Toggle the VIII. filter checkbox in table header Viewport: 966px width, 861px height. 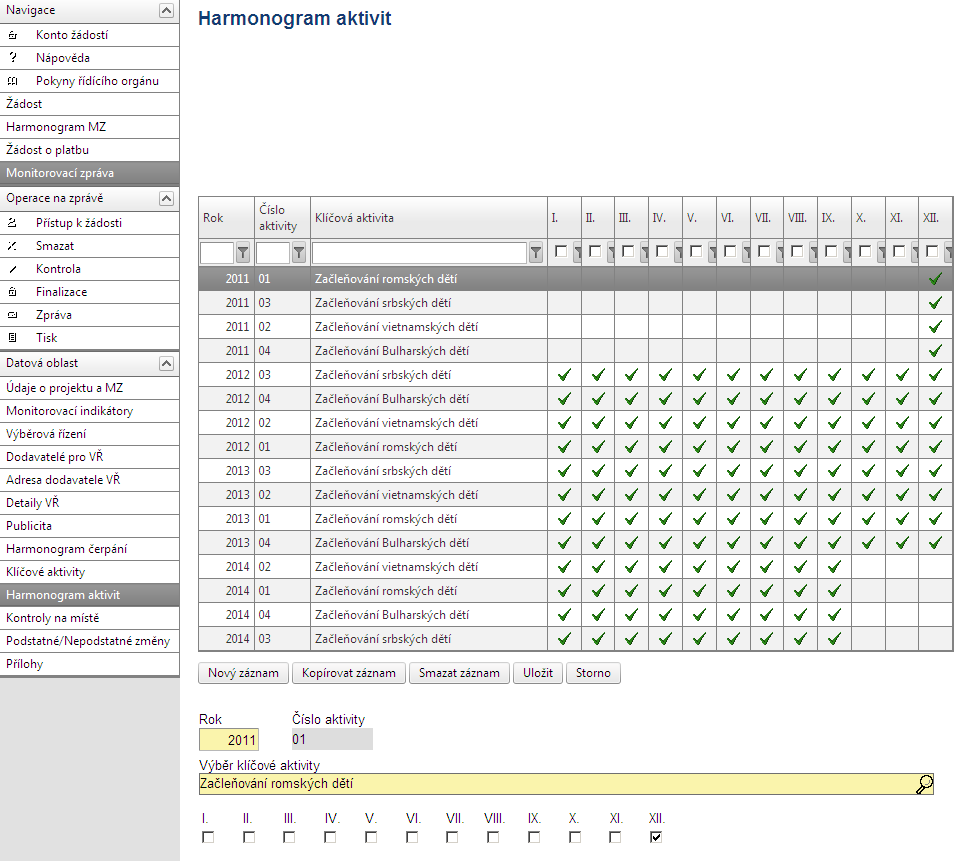click(x=797, y=251)
